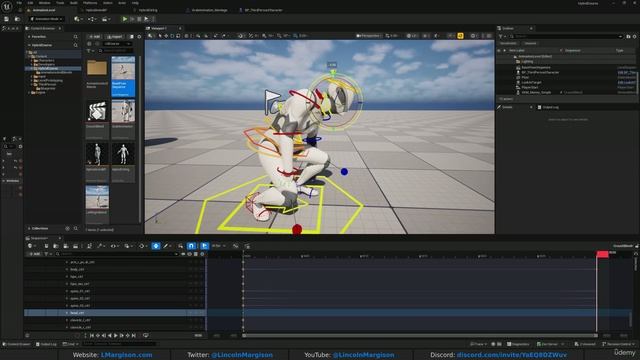Expand the body_ctrl track in Sequencer
Viewport: 640px width, 360px height.
(67, 269)
